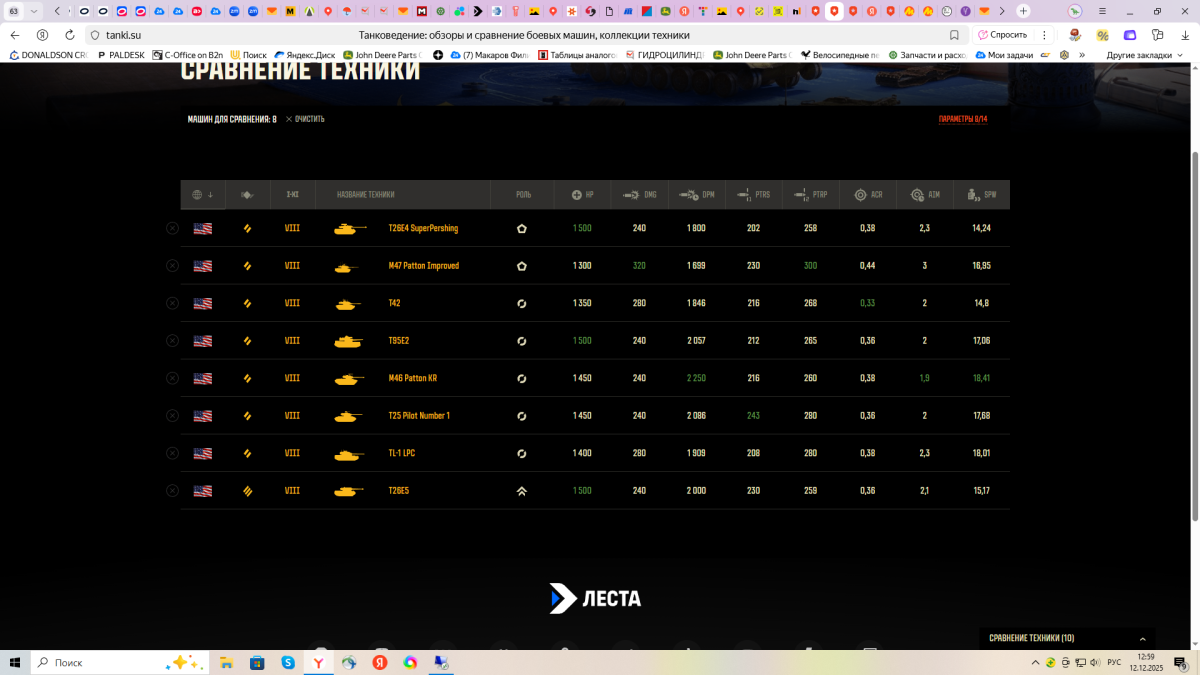Click role icon in T26E5 row
Screen dimensions: 1200x675
pos(521,491)
